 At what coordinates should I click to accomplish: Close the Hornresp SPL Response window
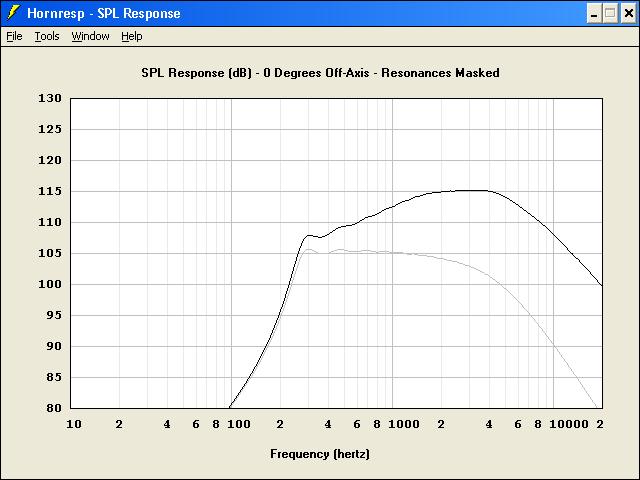click(629, 14)
